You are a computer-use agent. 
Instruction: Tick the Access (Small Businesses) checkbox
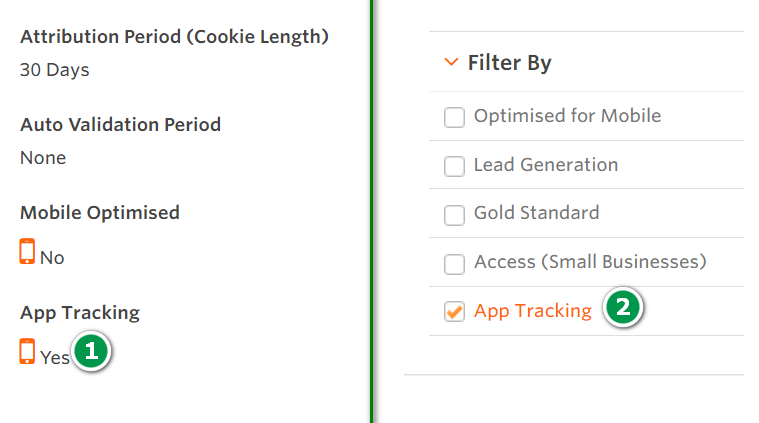pos(454,263)
